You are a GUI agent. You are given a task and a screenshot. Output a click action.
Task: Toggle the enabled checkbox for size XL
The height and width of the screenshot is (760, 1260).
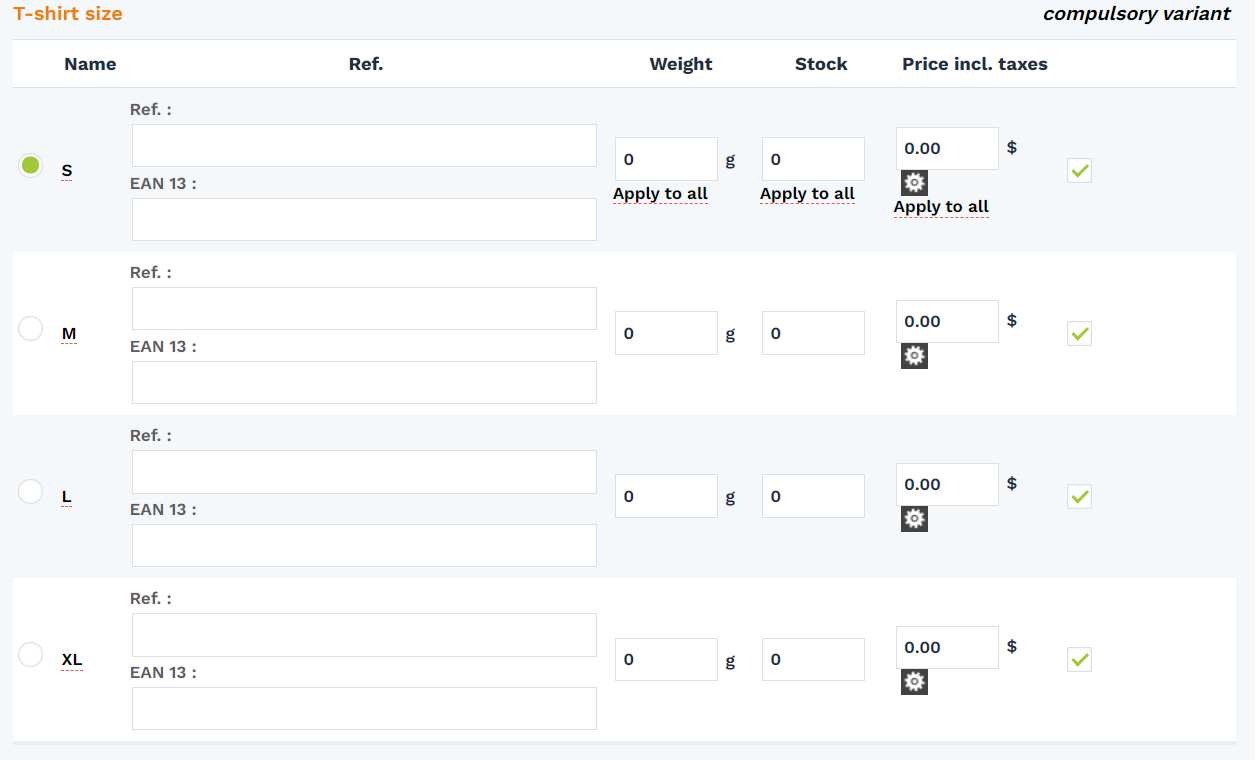[1079, 660]
